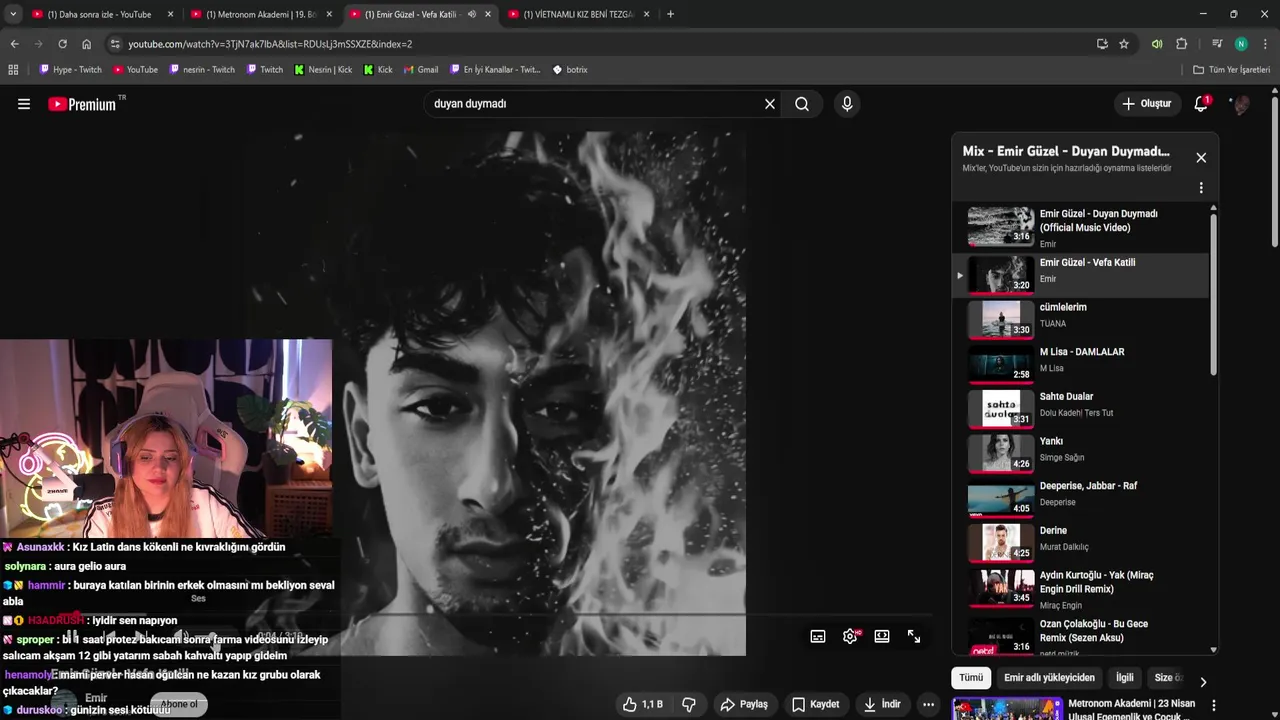Show more filter chips with arrow
Image resolution: width=1280 pixels, height=720 pixels.
1203,681
